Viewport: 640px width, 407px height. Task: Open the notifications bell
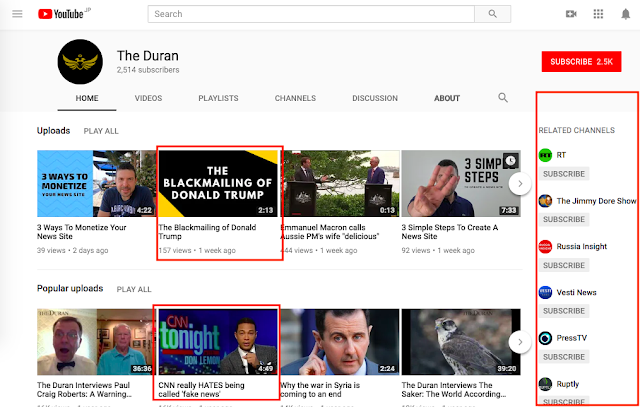(x=625, y=14)
